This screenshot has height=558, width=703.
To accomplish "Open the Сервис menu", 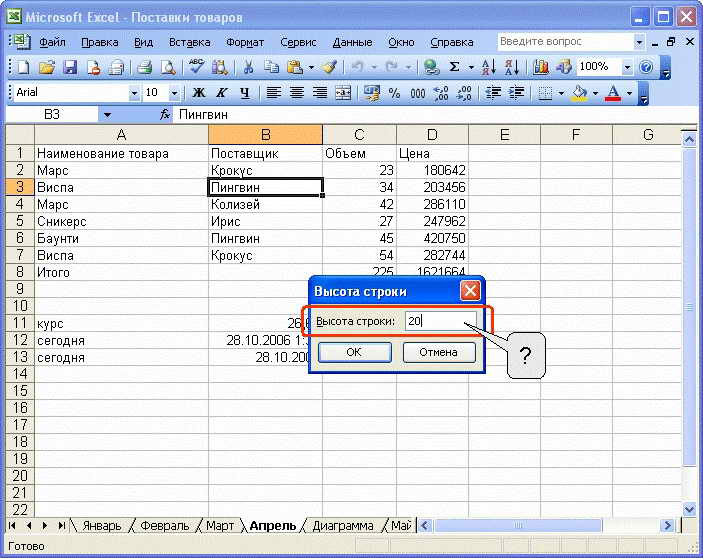I will (x=298, y=42).
